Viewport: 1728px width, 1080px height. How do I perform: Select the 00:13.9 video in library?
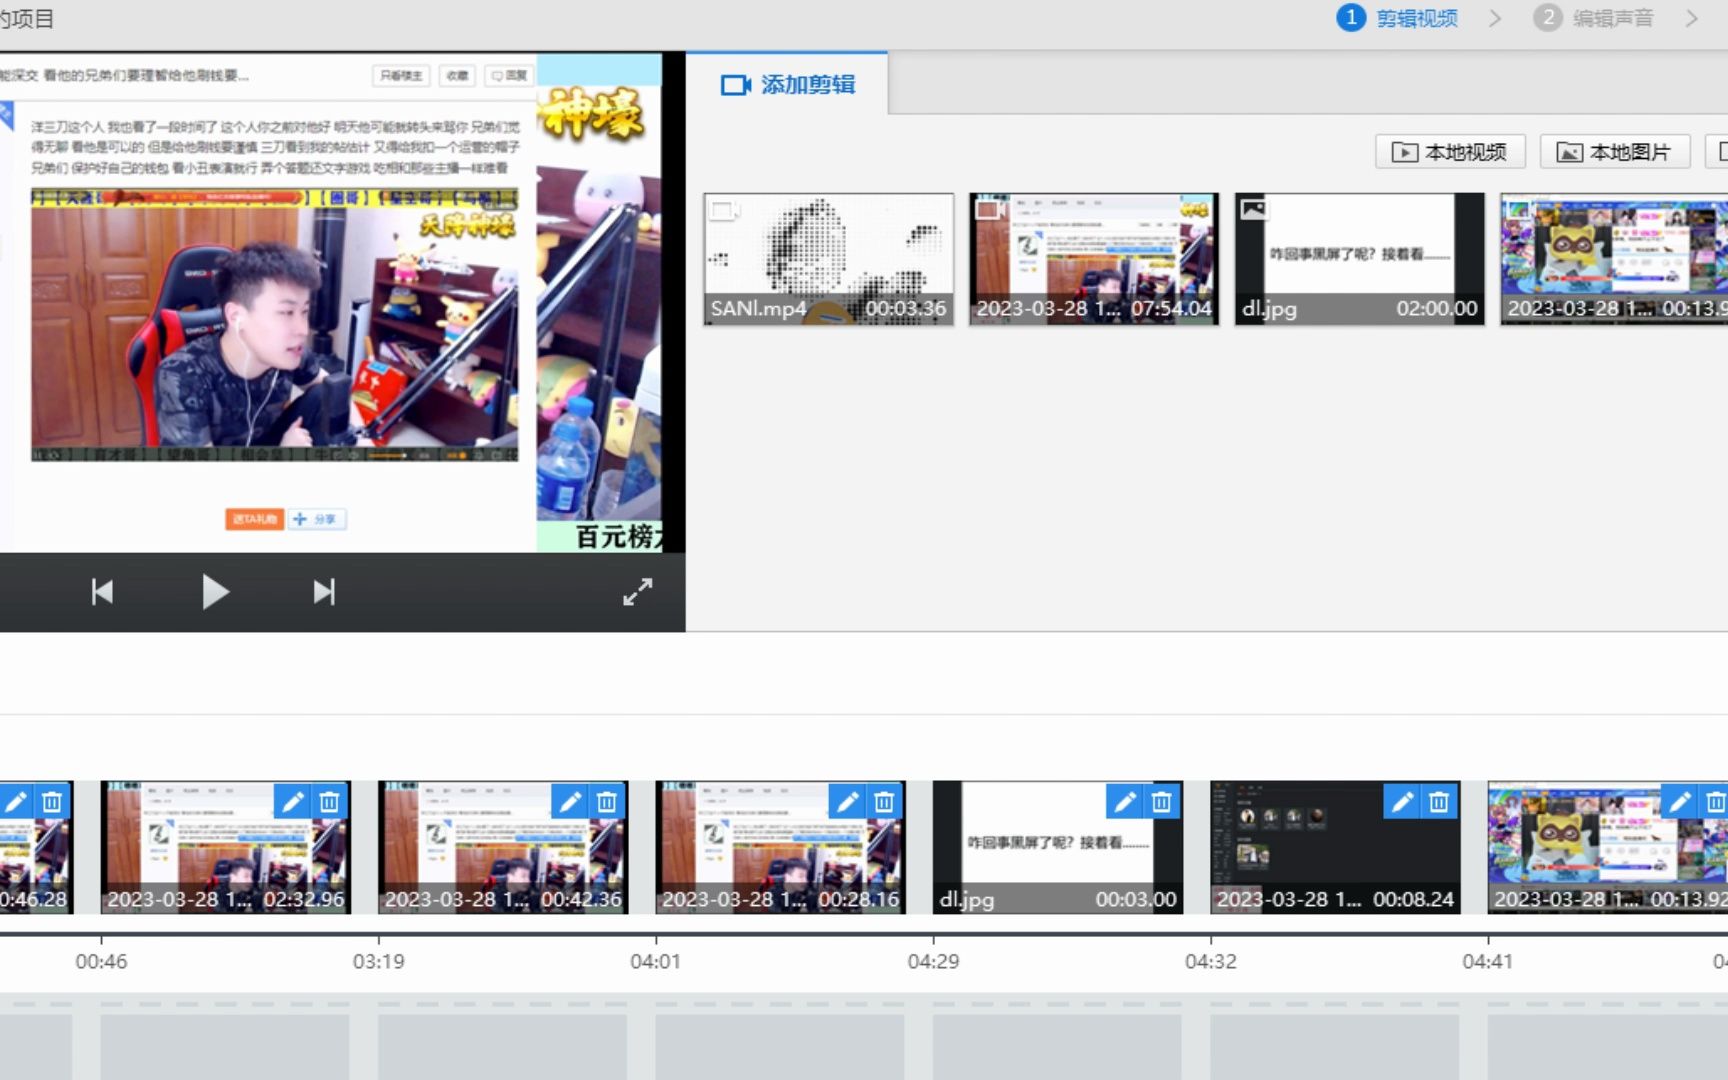(1614, 259)
